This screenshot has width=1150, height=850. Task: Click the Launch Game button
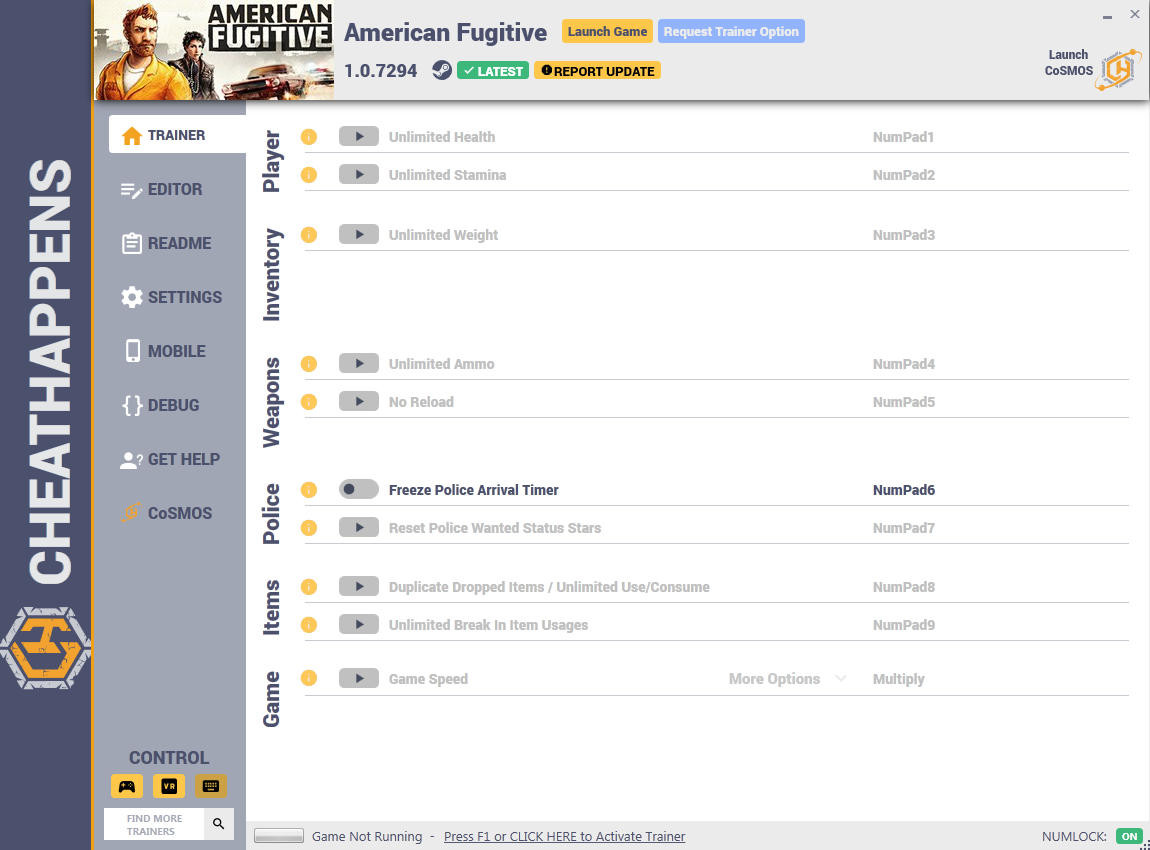tap(607, 32)
